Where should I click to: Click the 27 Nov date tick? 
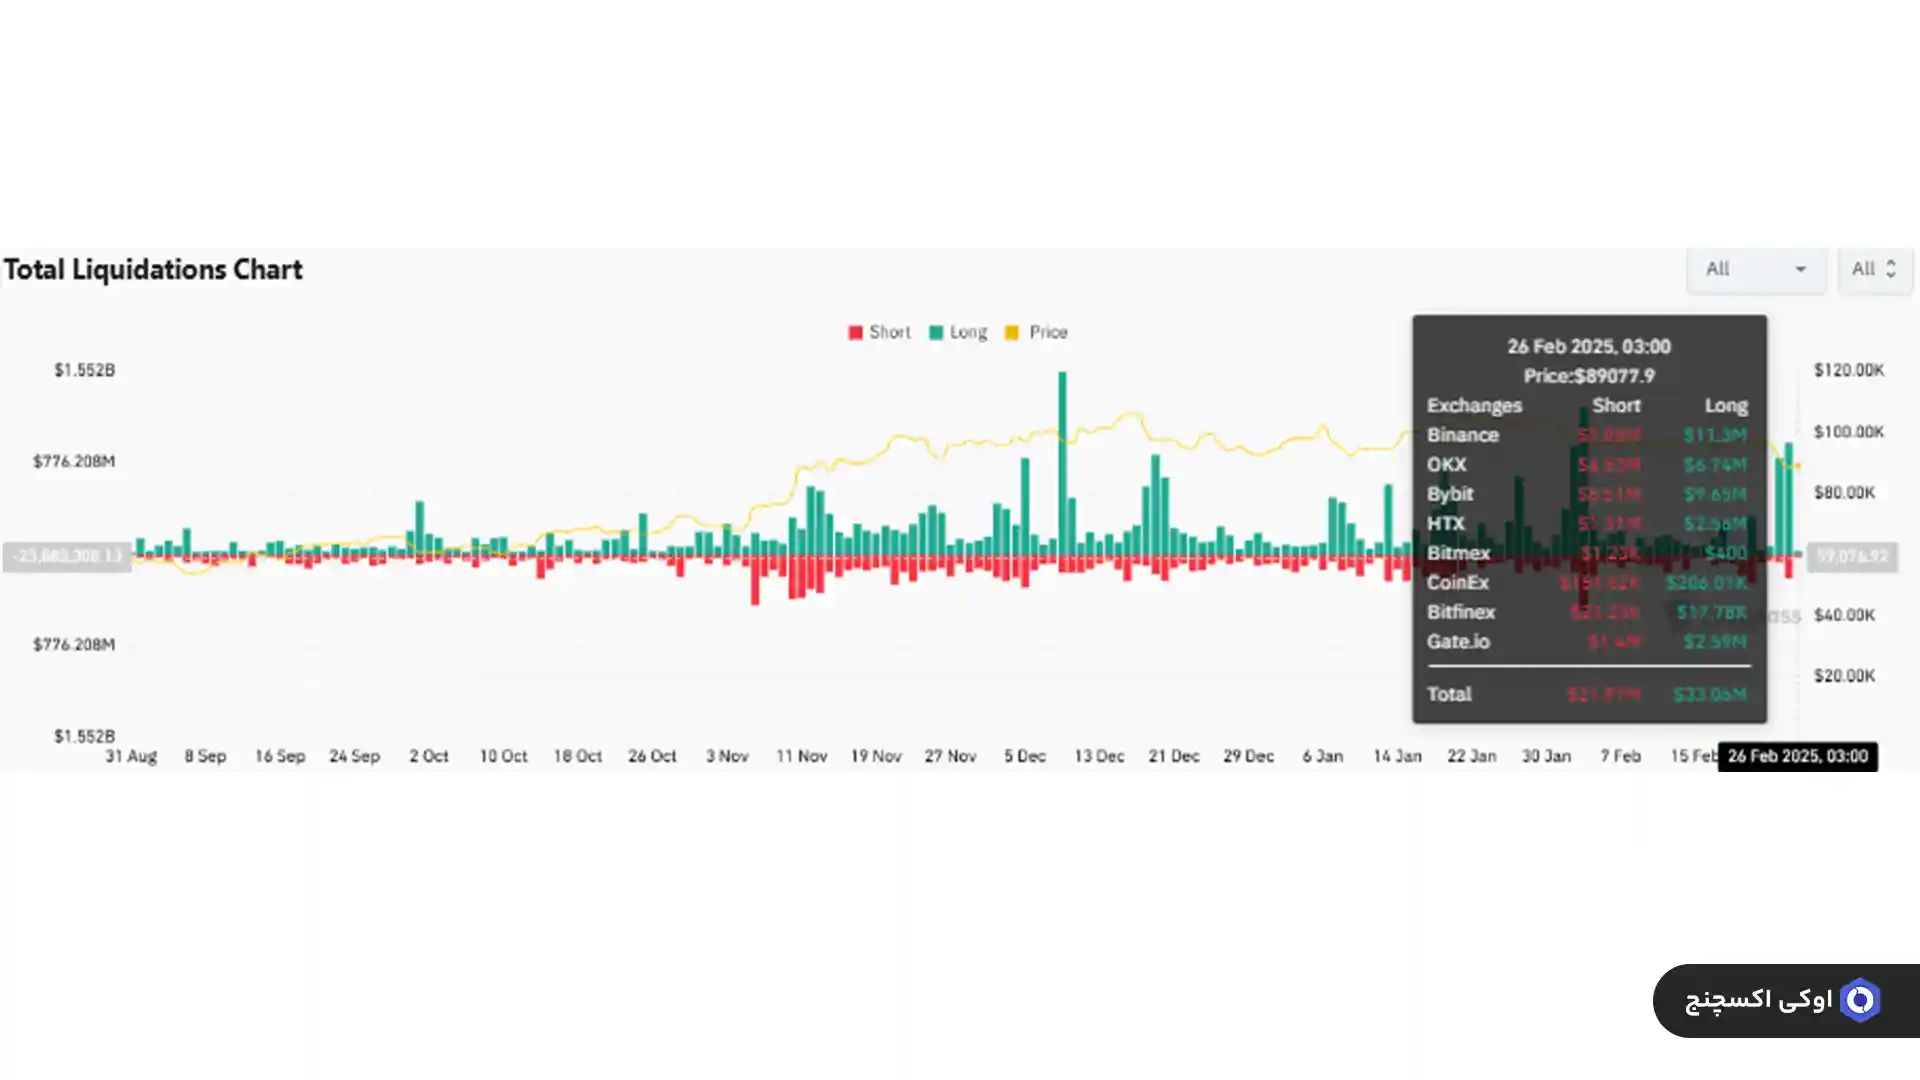pyautogui.click(x=950, y=756)
